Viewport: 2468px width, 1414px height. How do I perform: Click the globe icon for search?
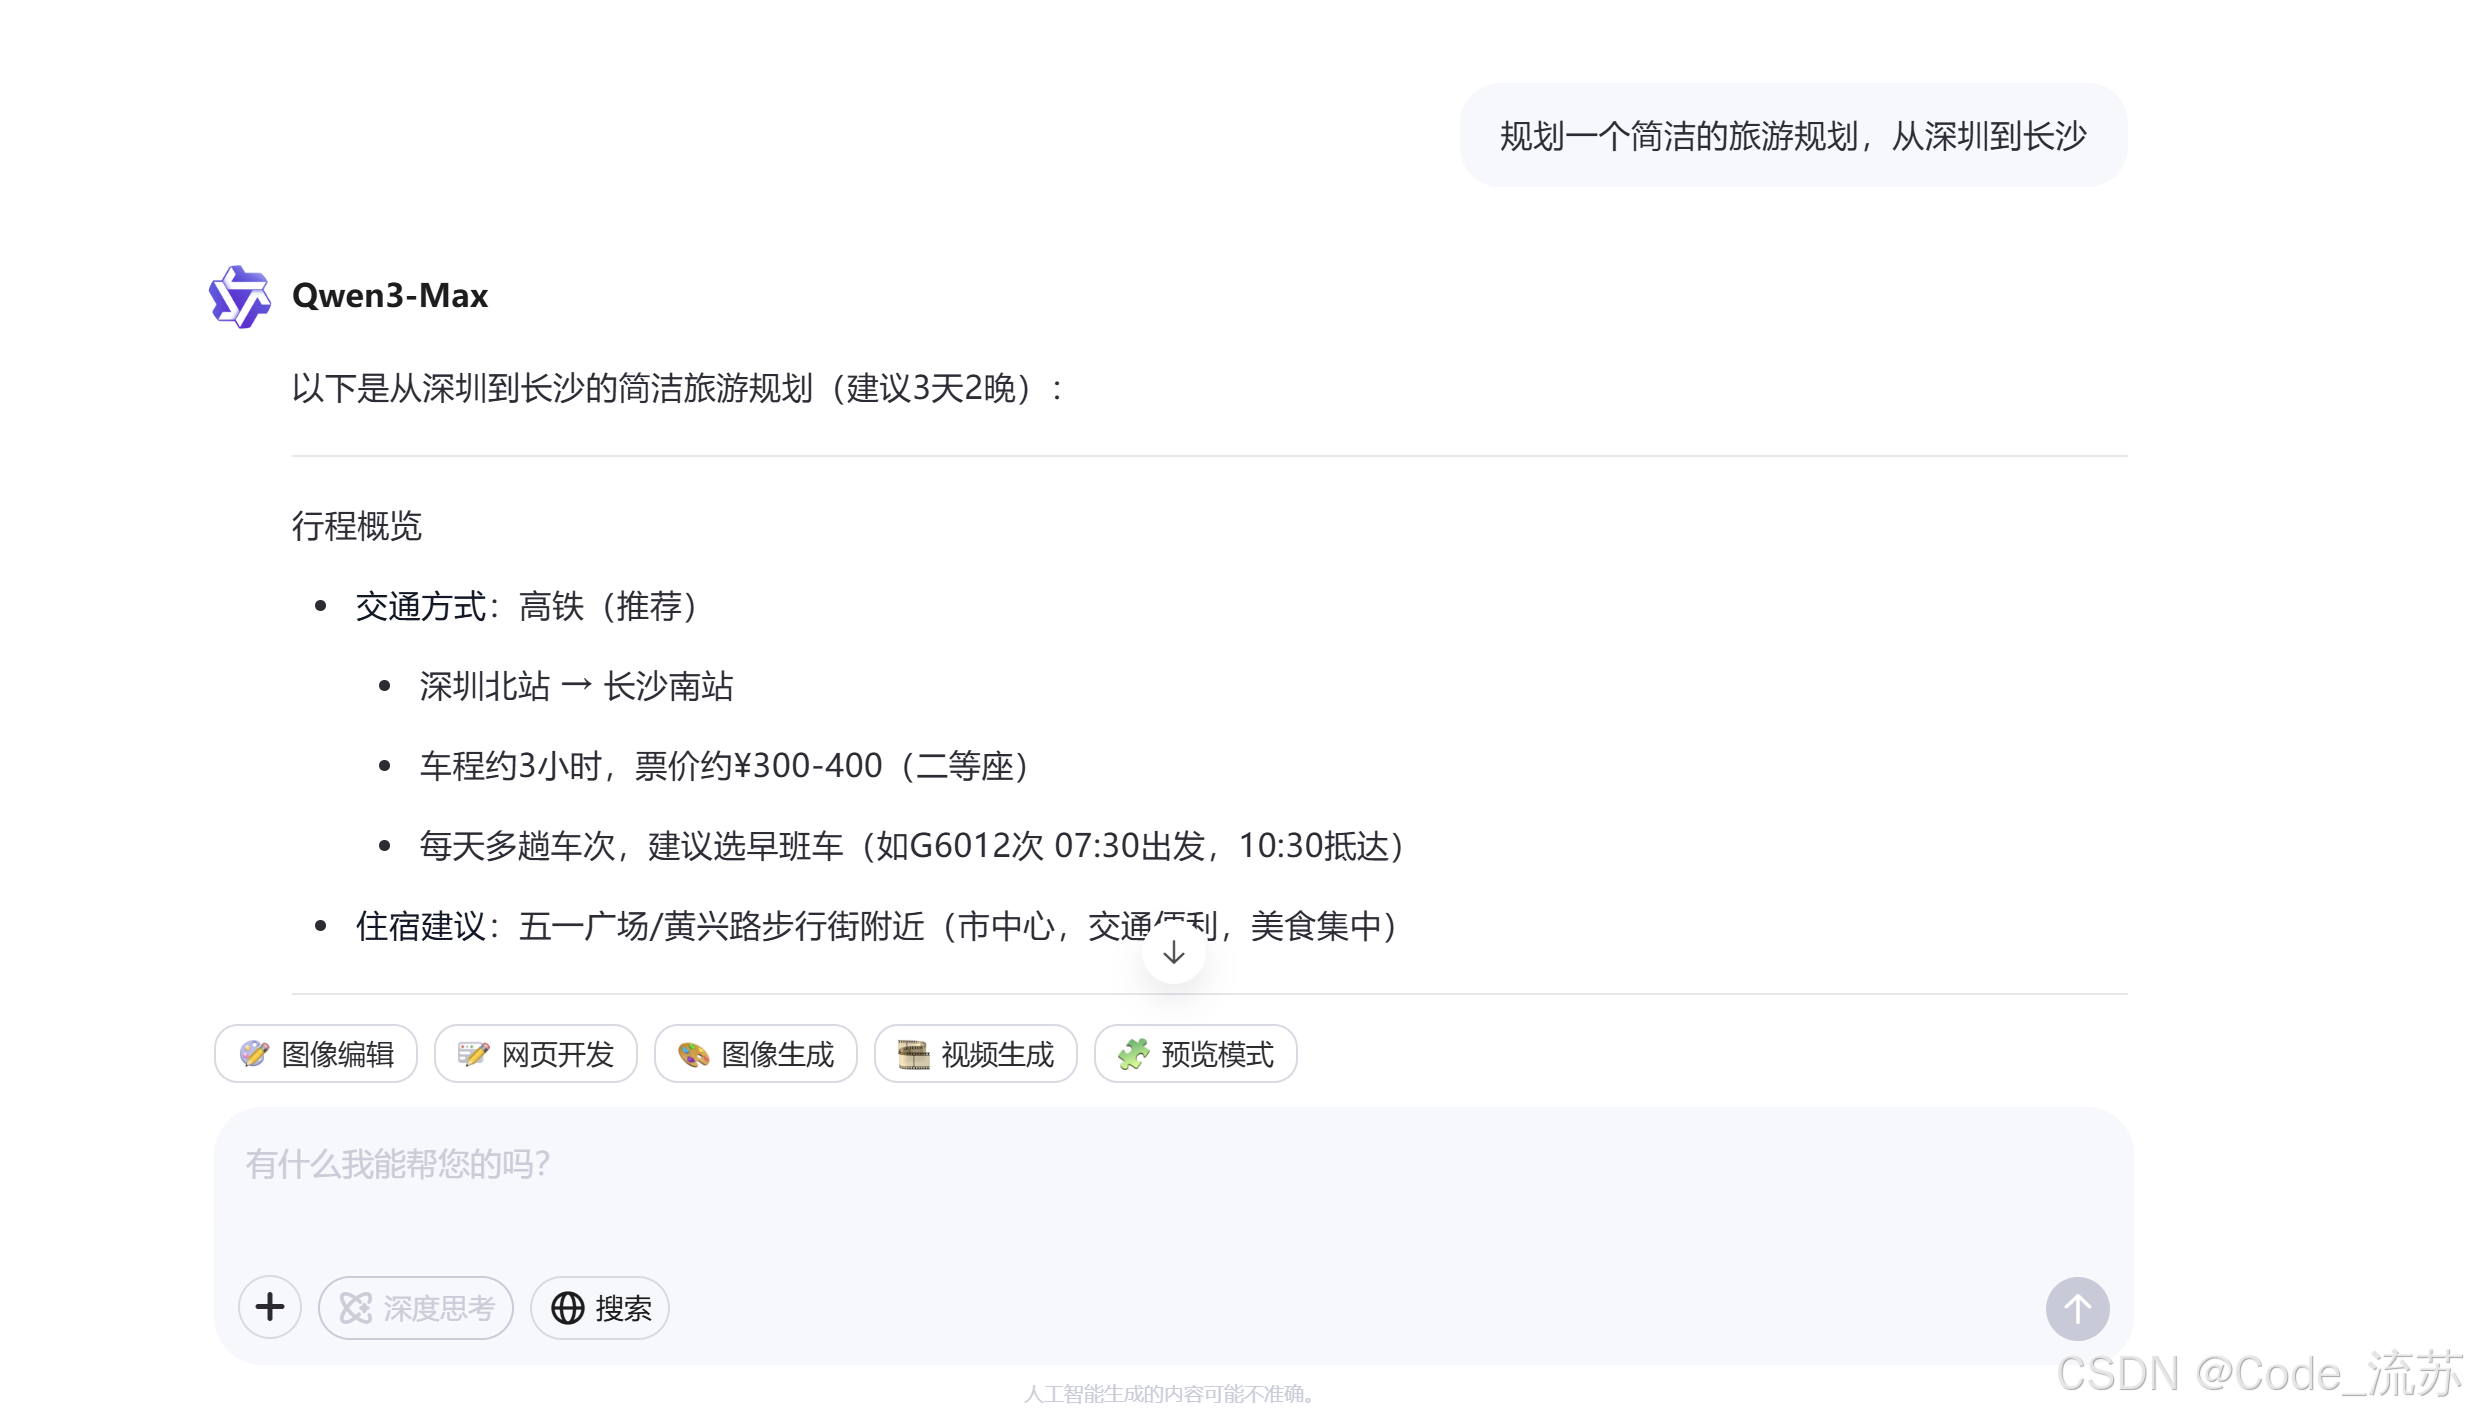tap(567, 1308)
